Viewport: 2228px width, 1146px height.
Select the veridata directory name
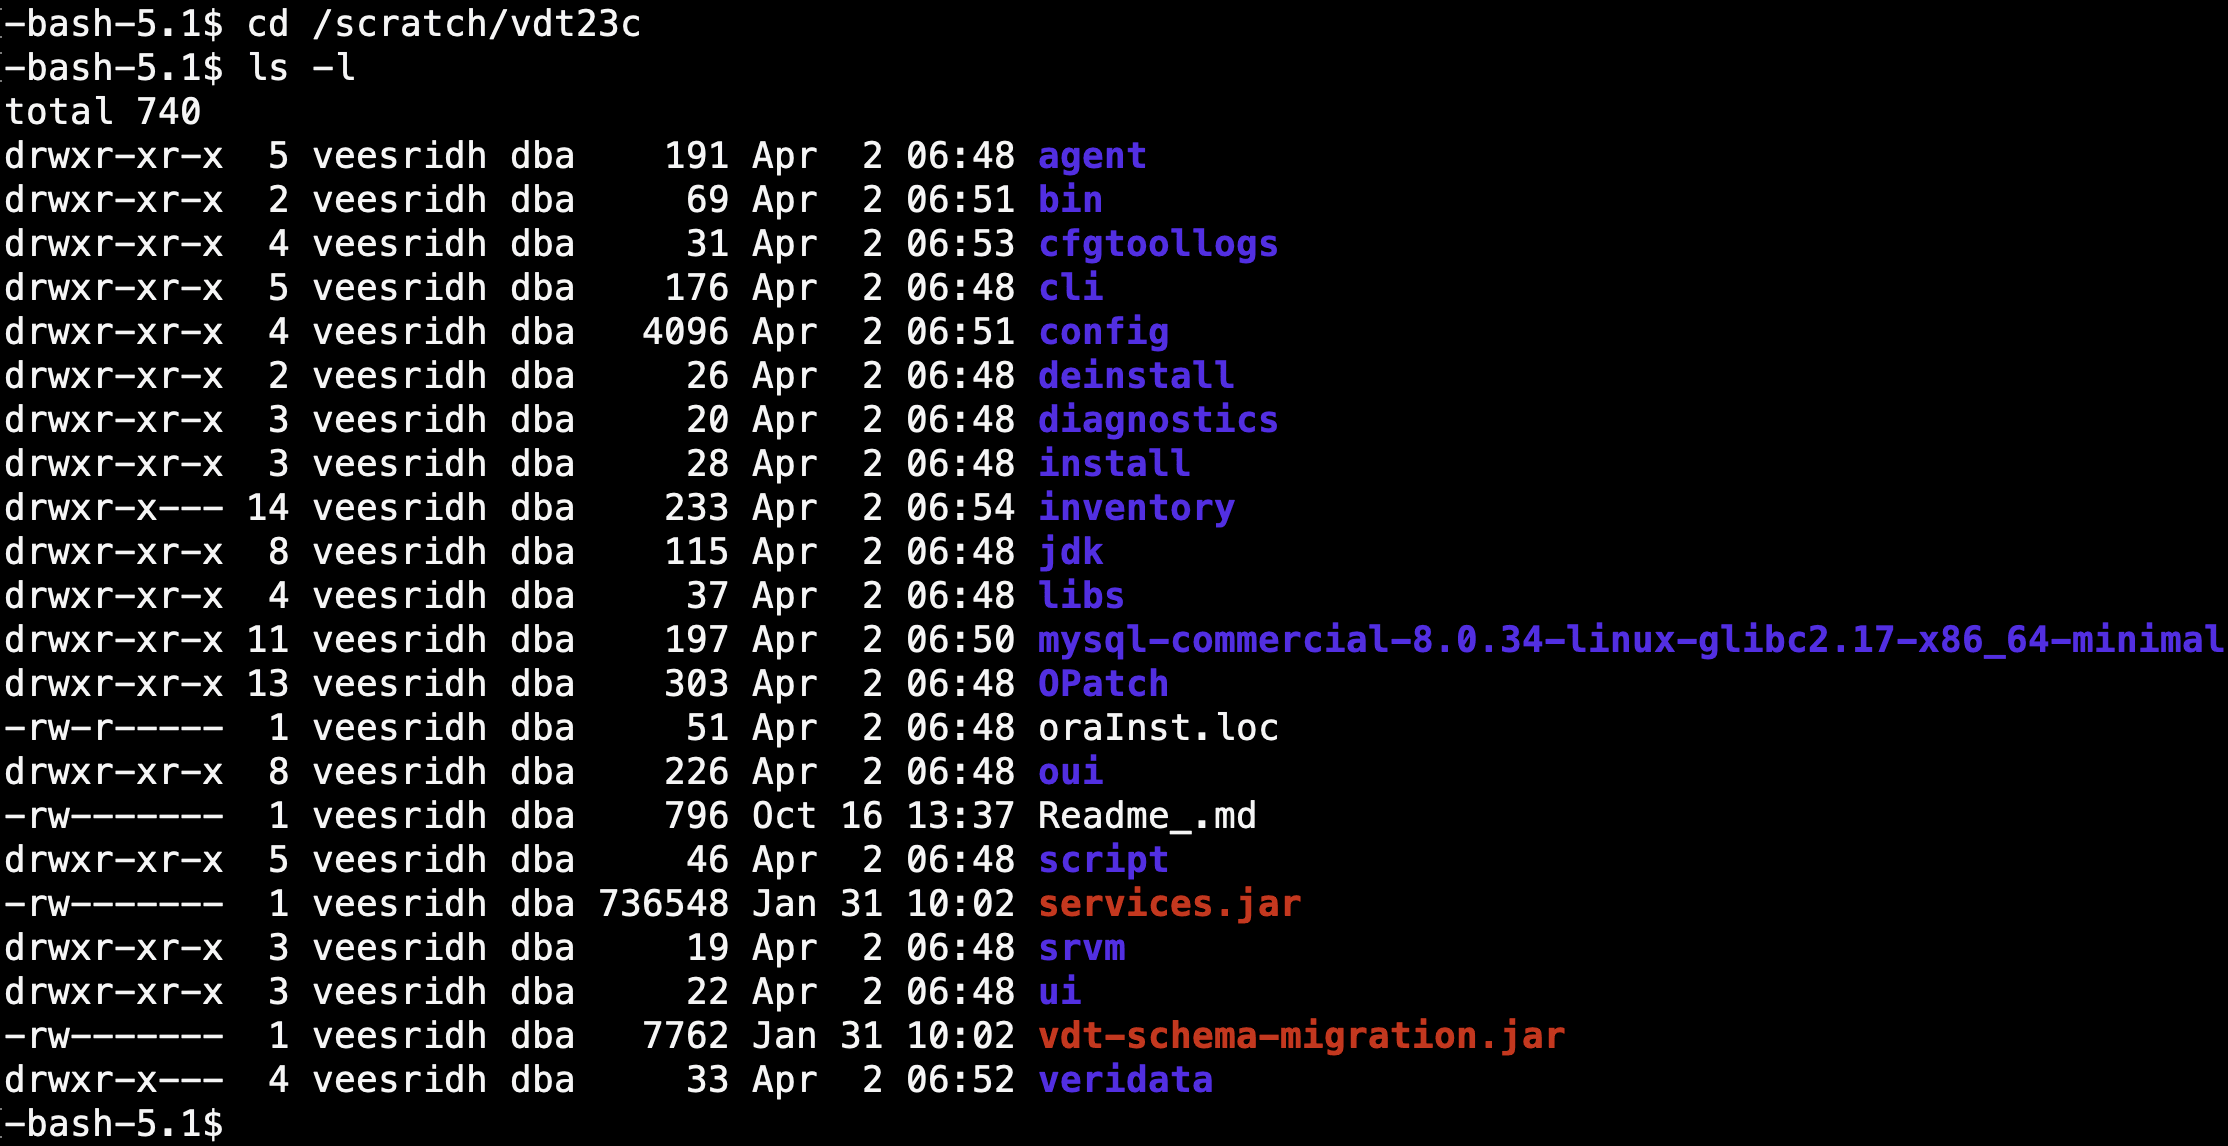coord(1125,1080)
